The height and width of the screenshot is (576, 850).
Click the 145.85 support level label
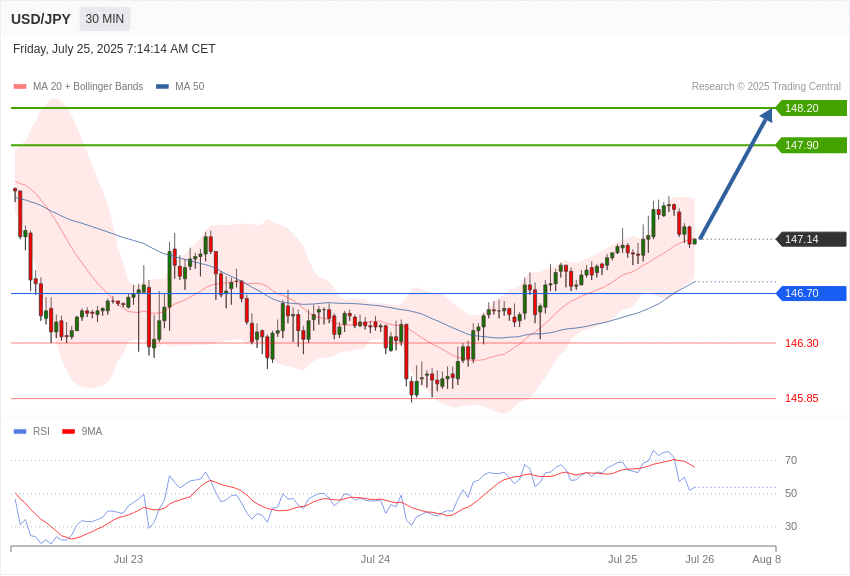click(x=802, y=398)
